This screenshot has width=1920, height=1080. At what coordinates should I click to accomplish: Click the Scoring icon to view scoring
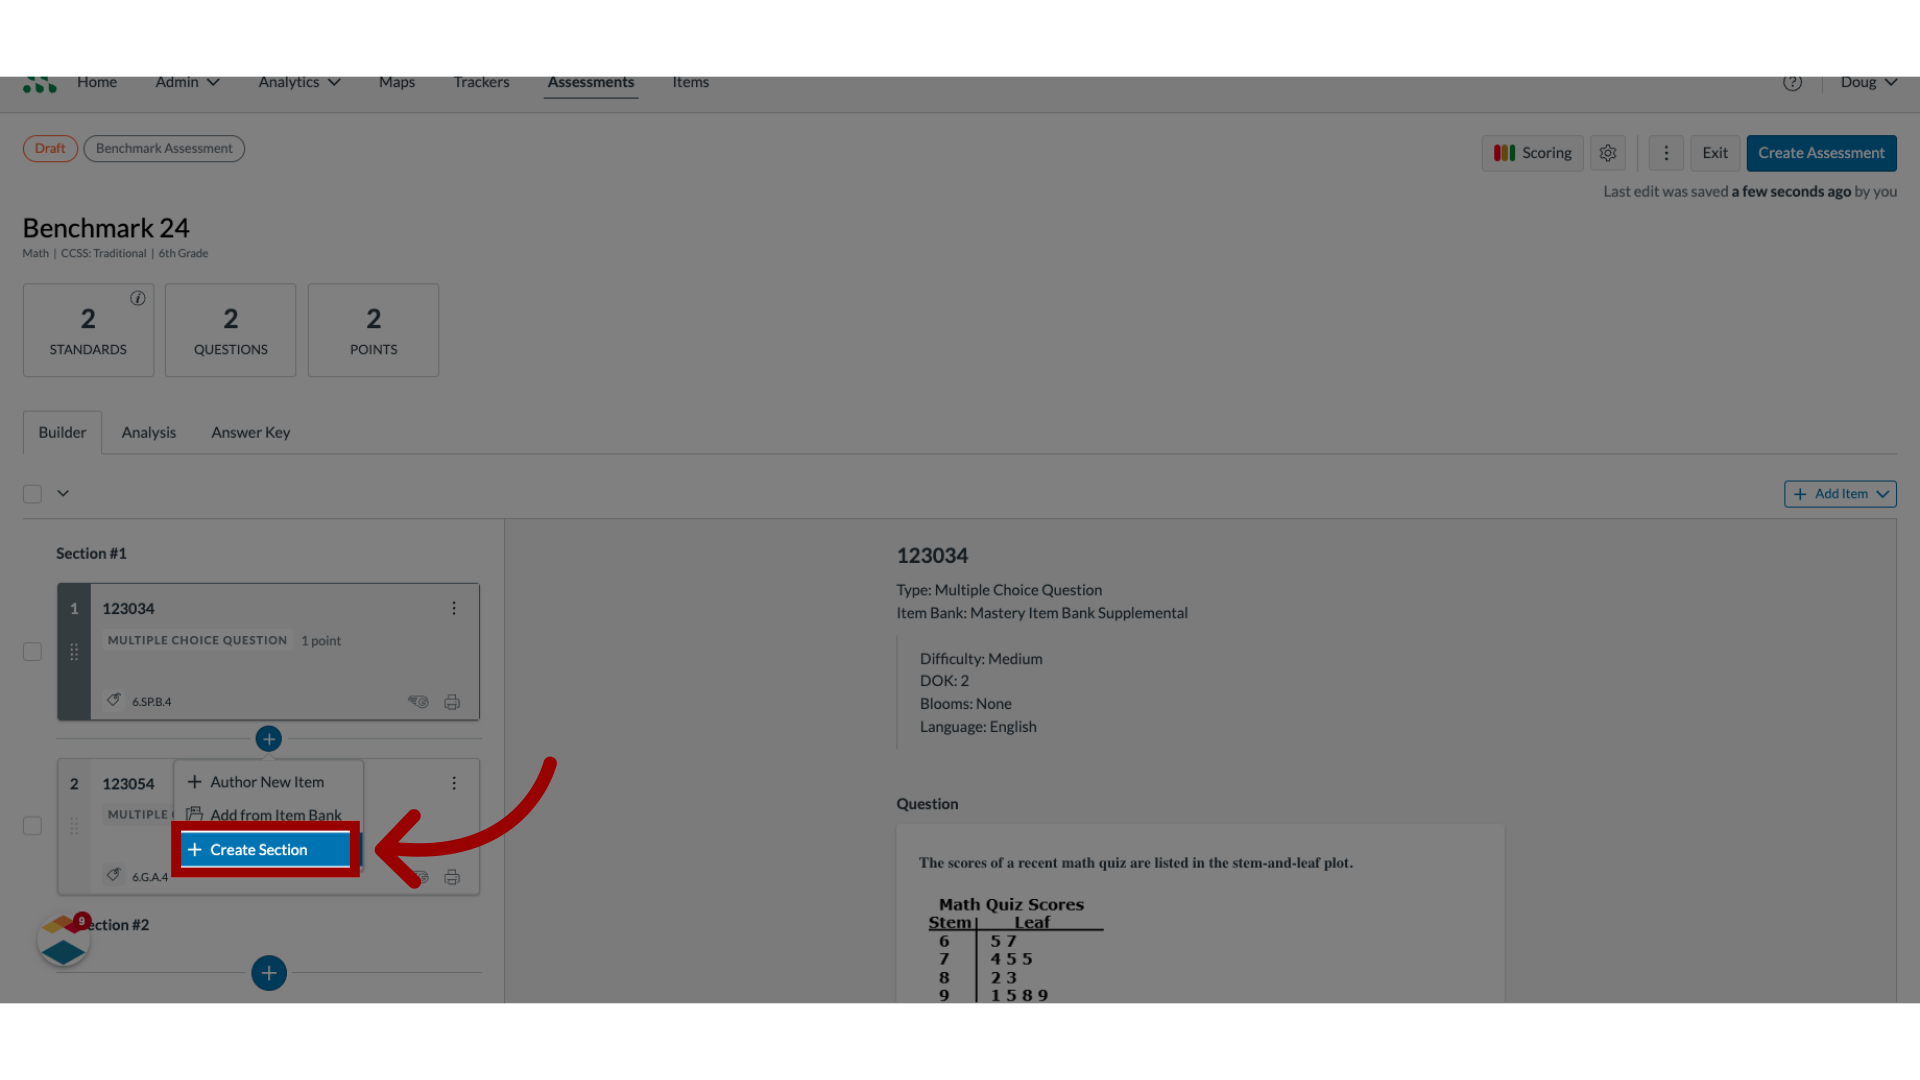pyautogui.click(x=1532, y=152)
